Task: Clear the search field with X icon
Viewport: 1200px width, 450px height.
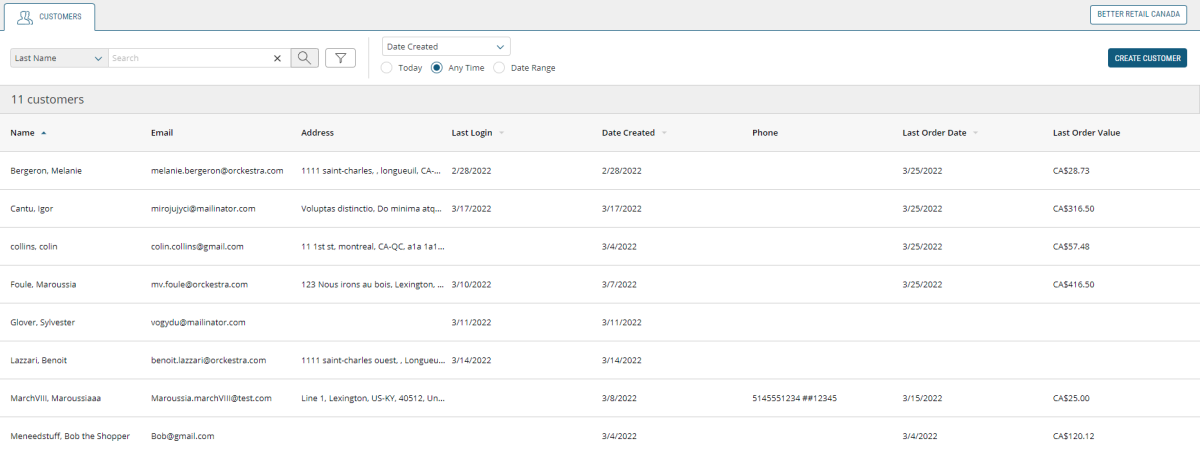Action: [278, 58]
